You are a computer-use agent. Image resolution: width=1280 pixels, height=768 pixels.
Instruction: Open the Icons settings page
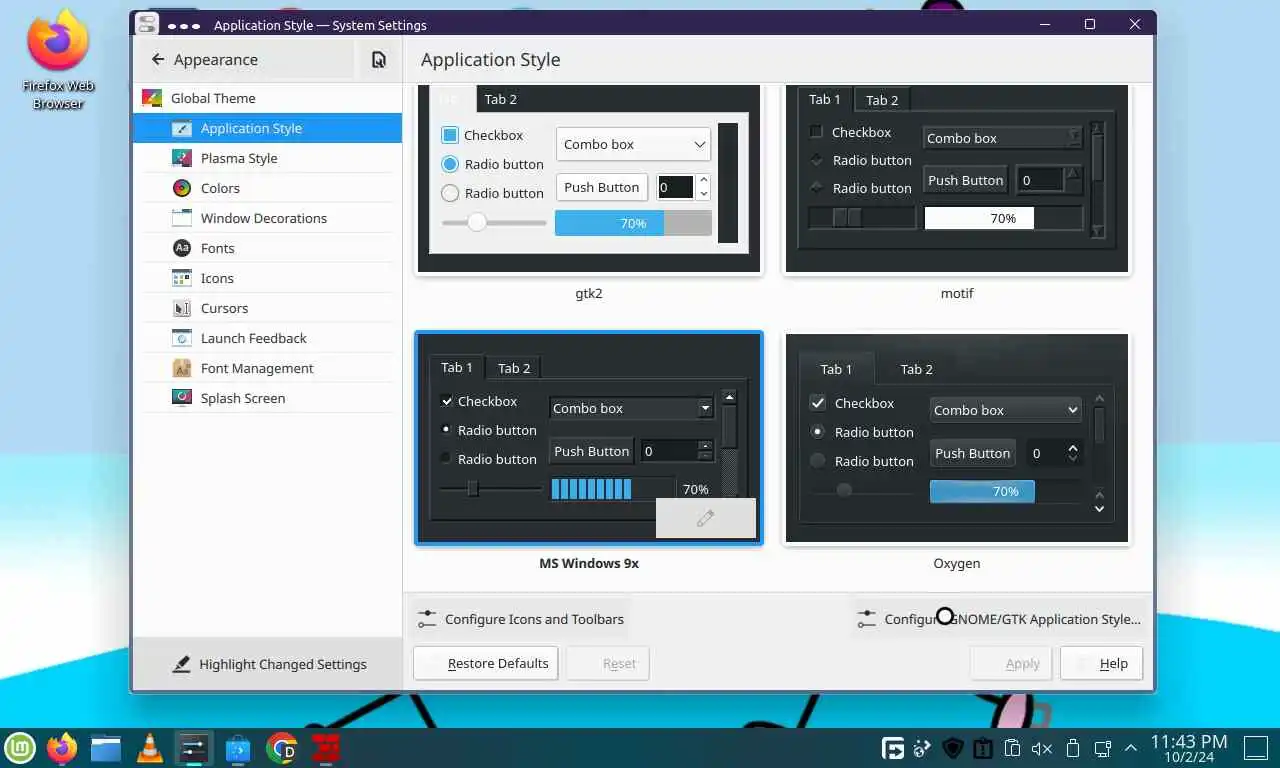click(x=267, y=278)
